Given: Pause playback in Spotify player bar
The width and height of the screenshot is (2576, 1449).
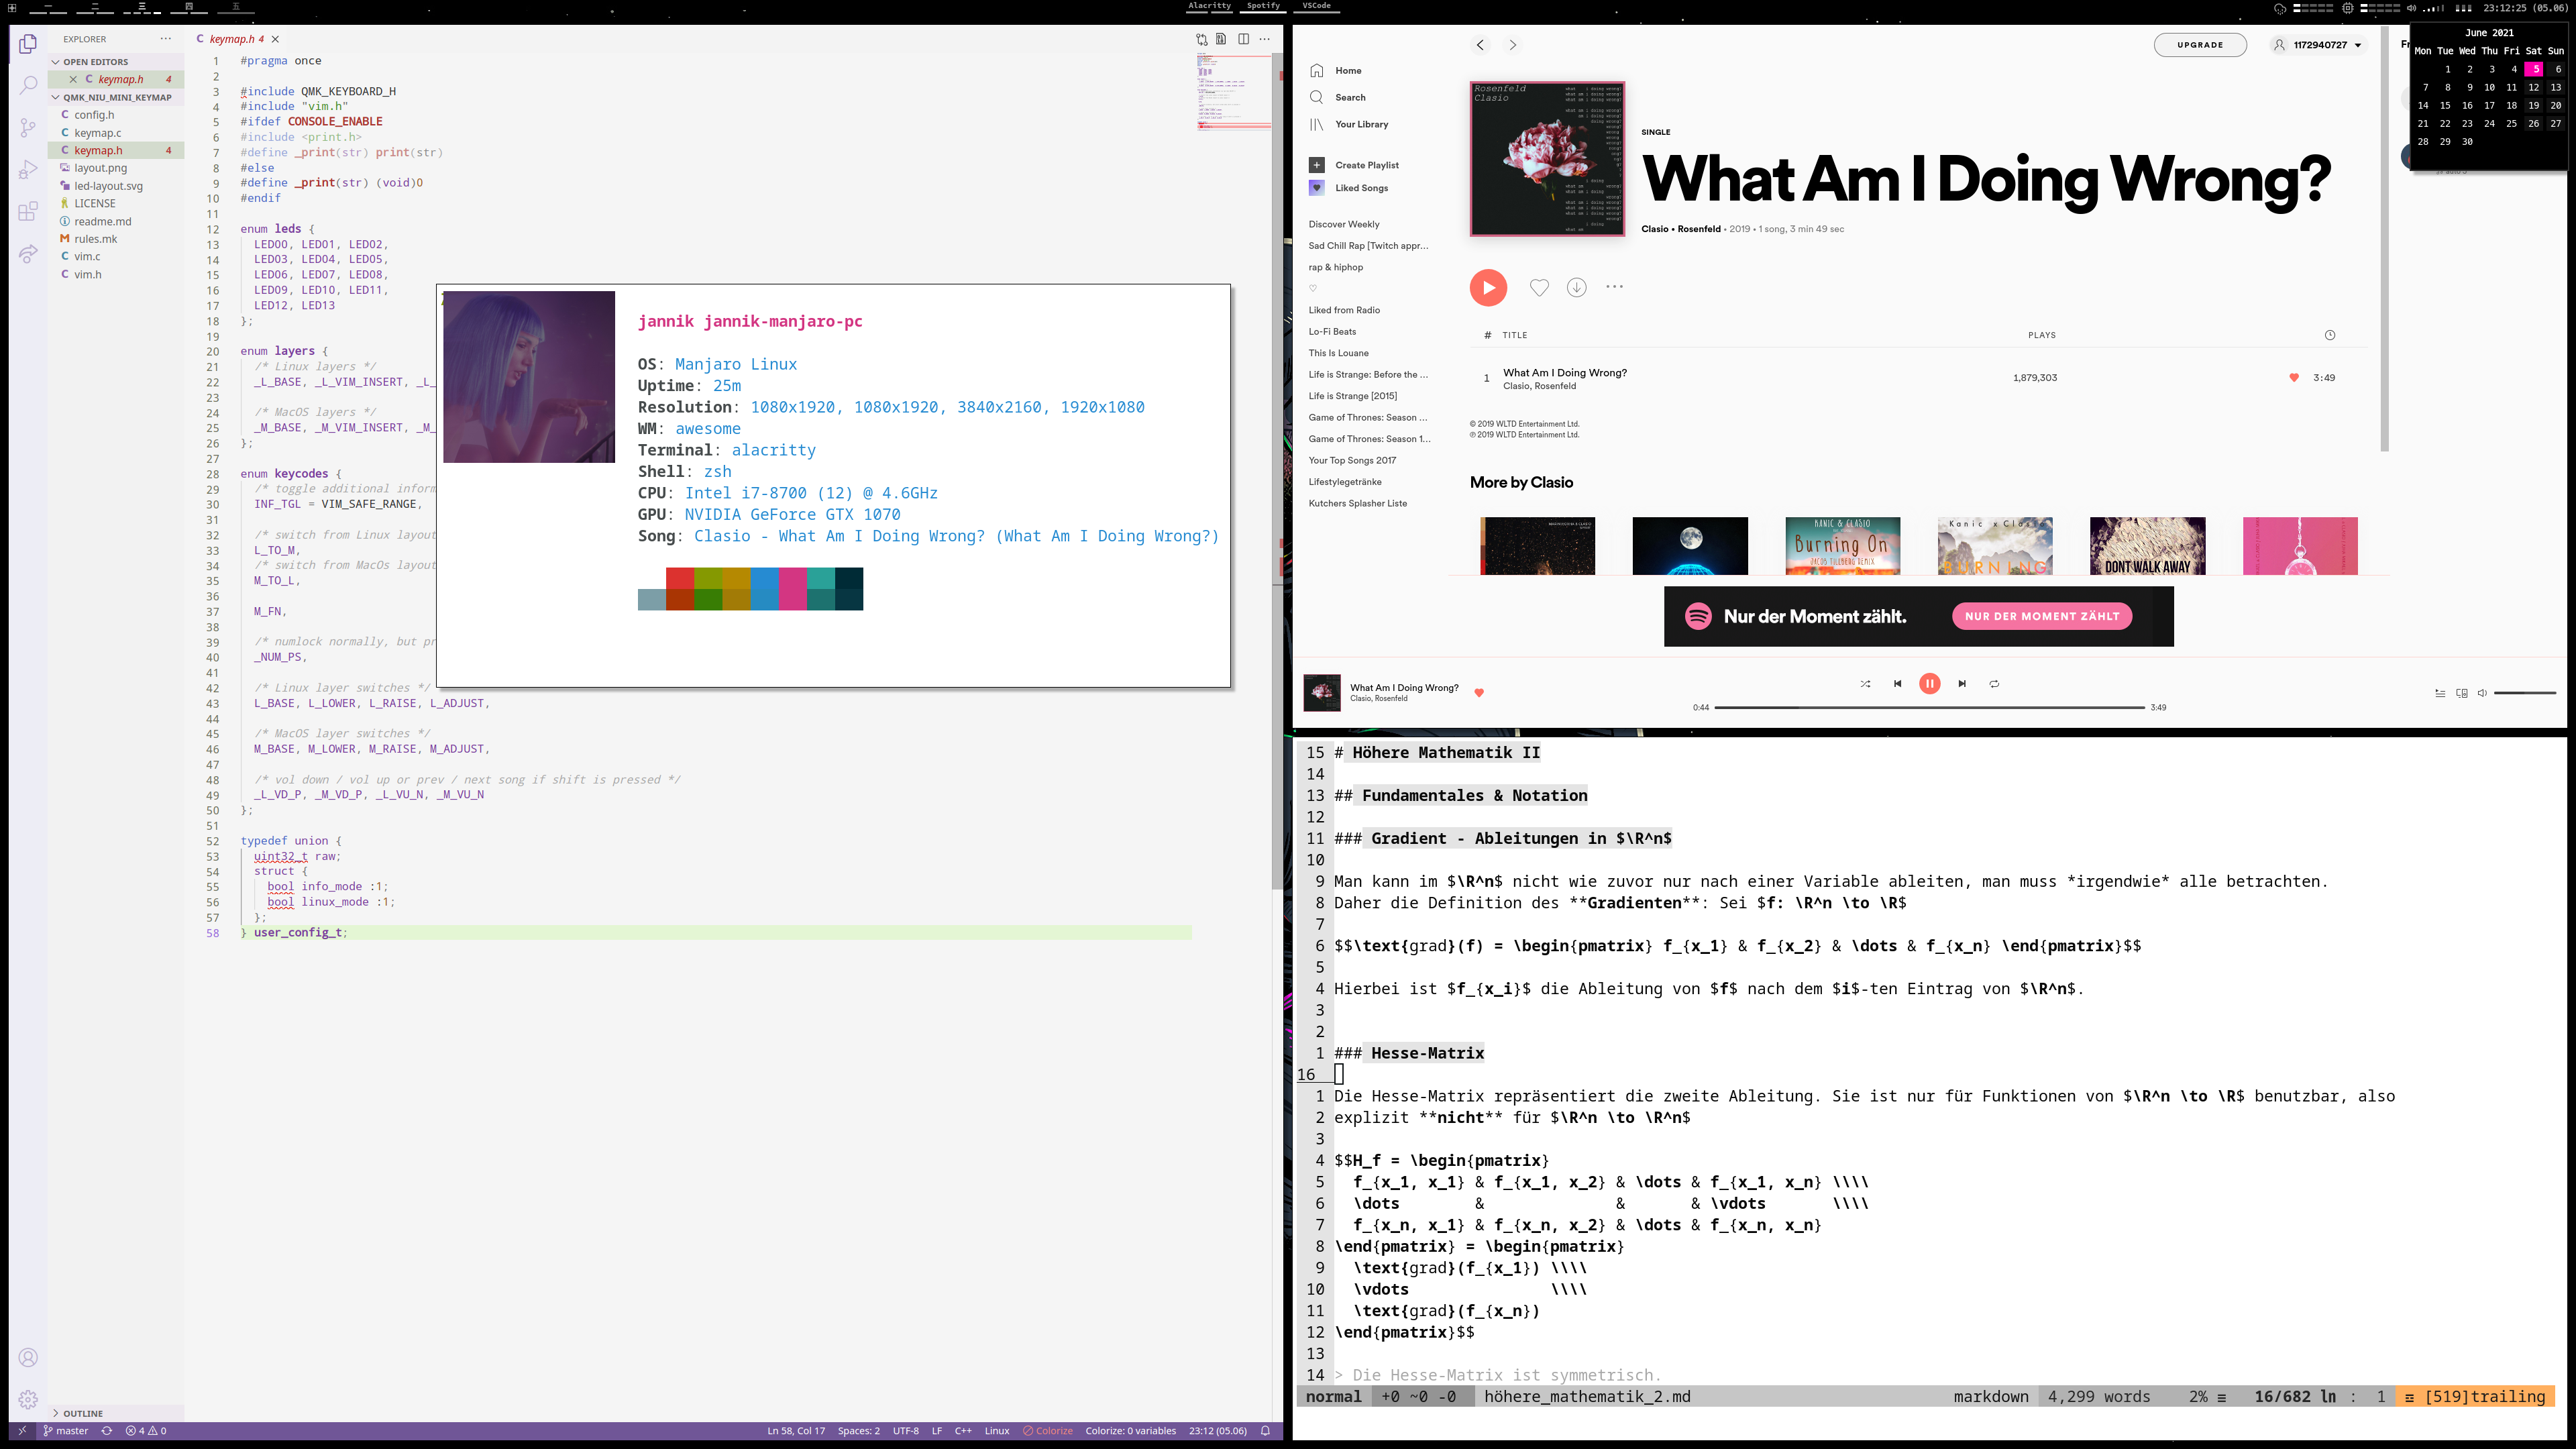Looking at the screenshot, I should click(x=1929, y=684).
